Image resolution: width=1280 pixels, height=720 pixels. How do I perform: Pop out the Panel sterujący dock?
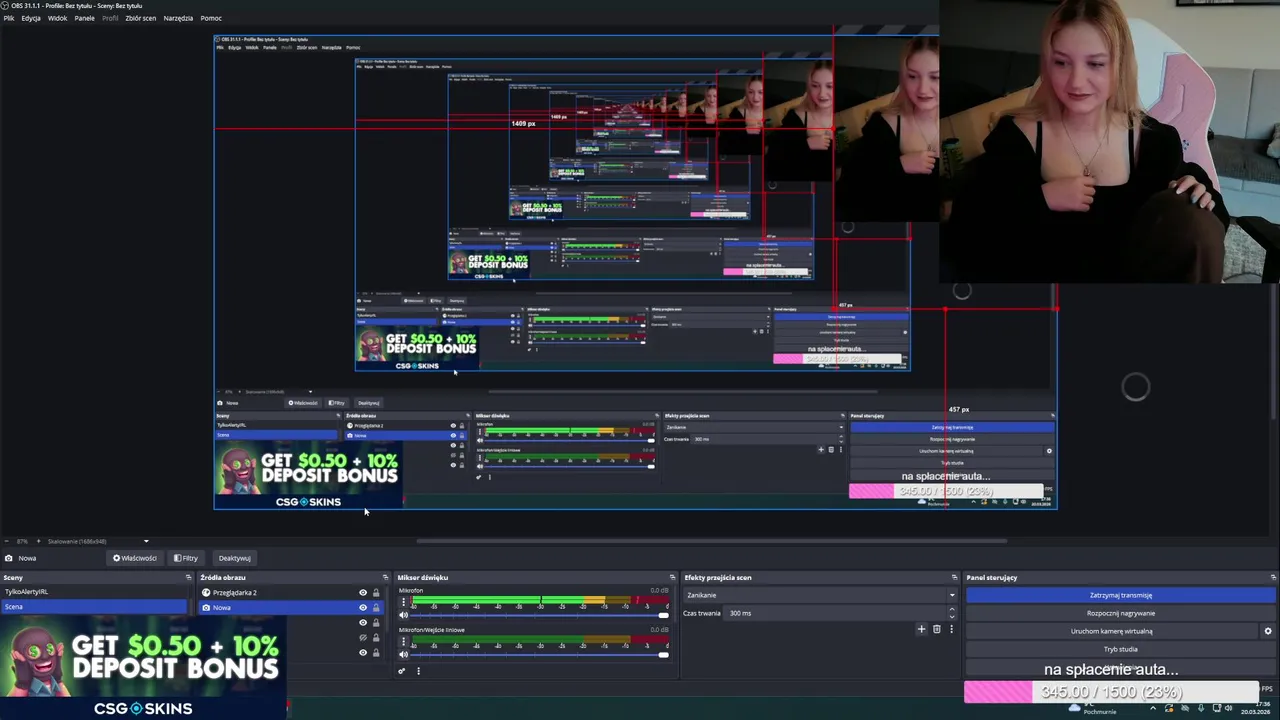pos(1273,577)
